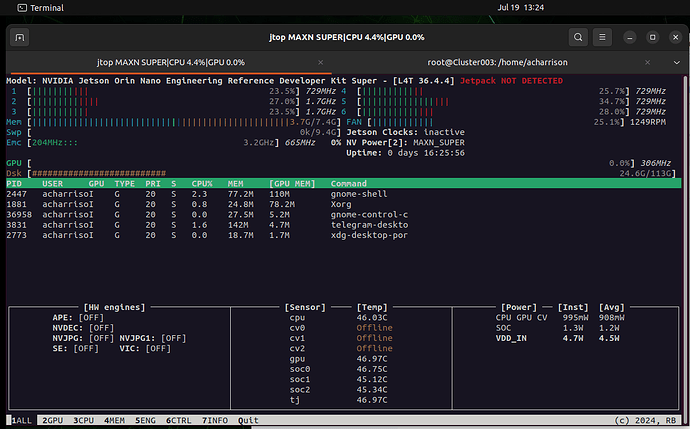
Task: Select the Xorg process row
Action: point(343,204)
